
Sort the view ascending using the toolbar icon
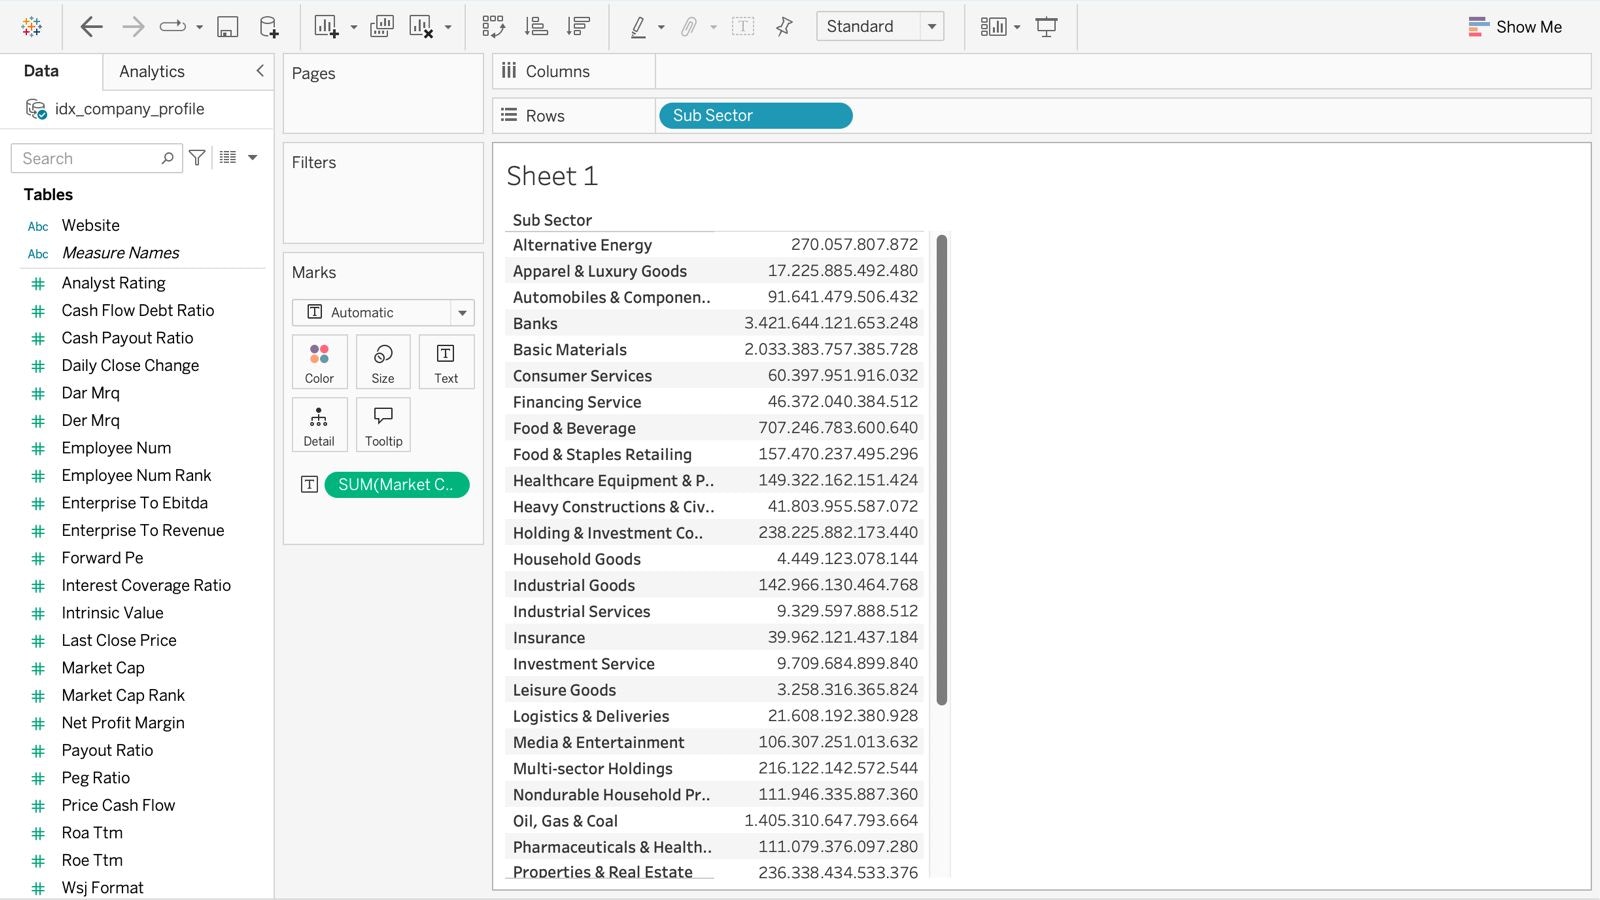[x=536, y=27]
